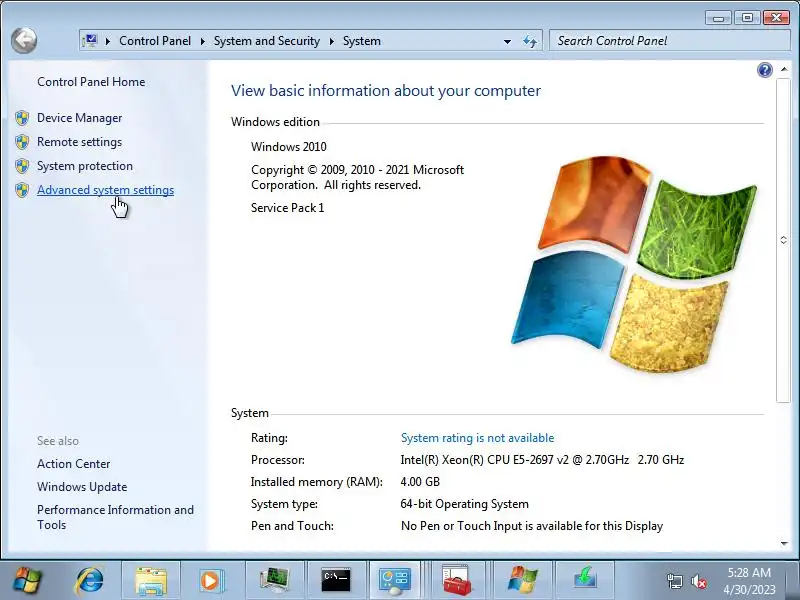
Task: Click the Service Pack 1 text
Action: point(287,208)
